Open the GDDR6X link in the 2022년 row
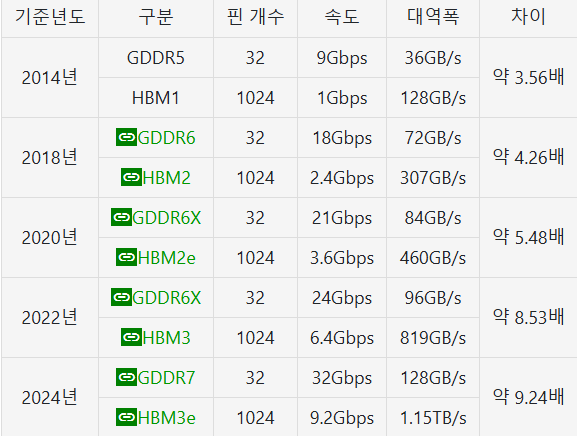Viewport: 577px width, 436px height. (x=156, y=297)
